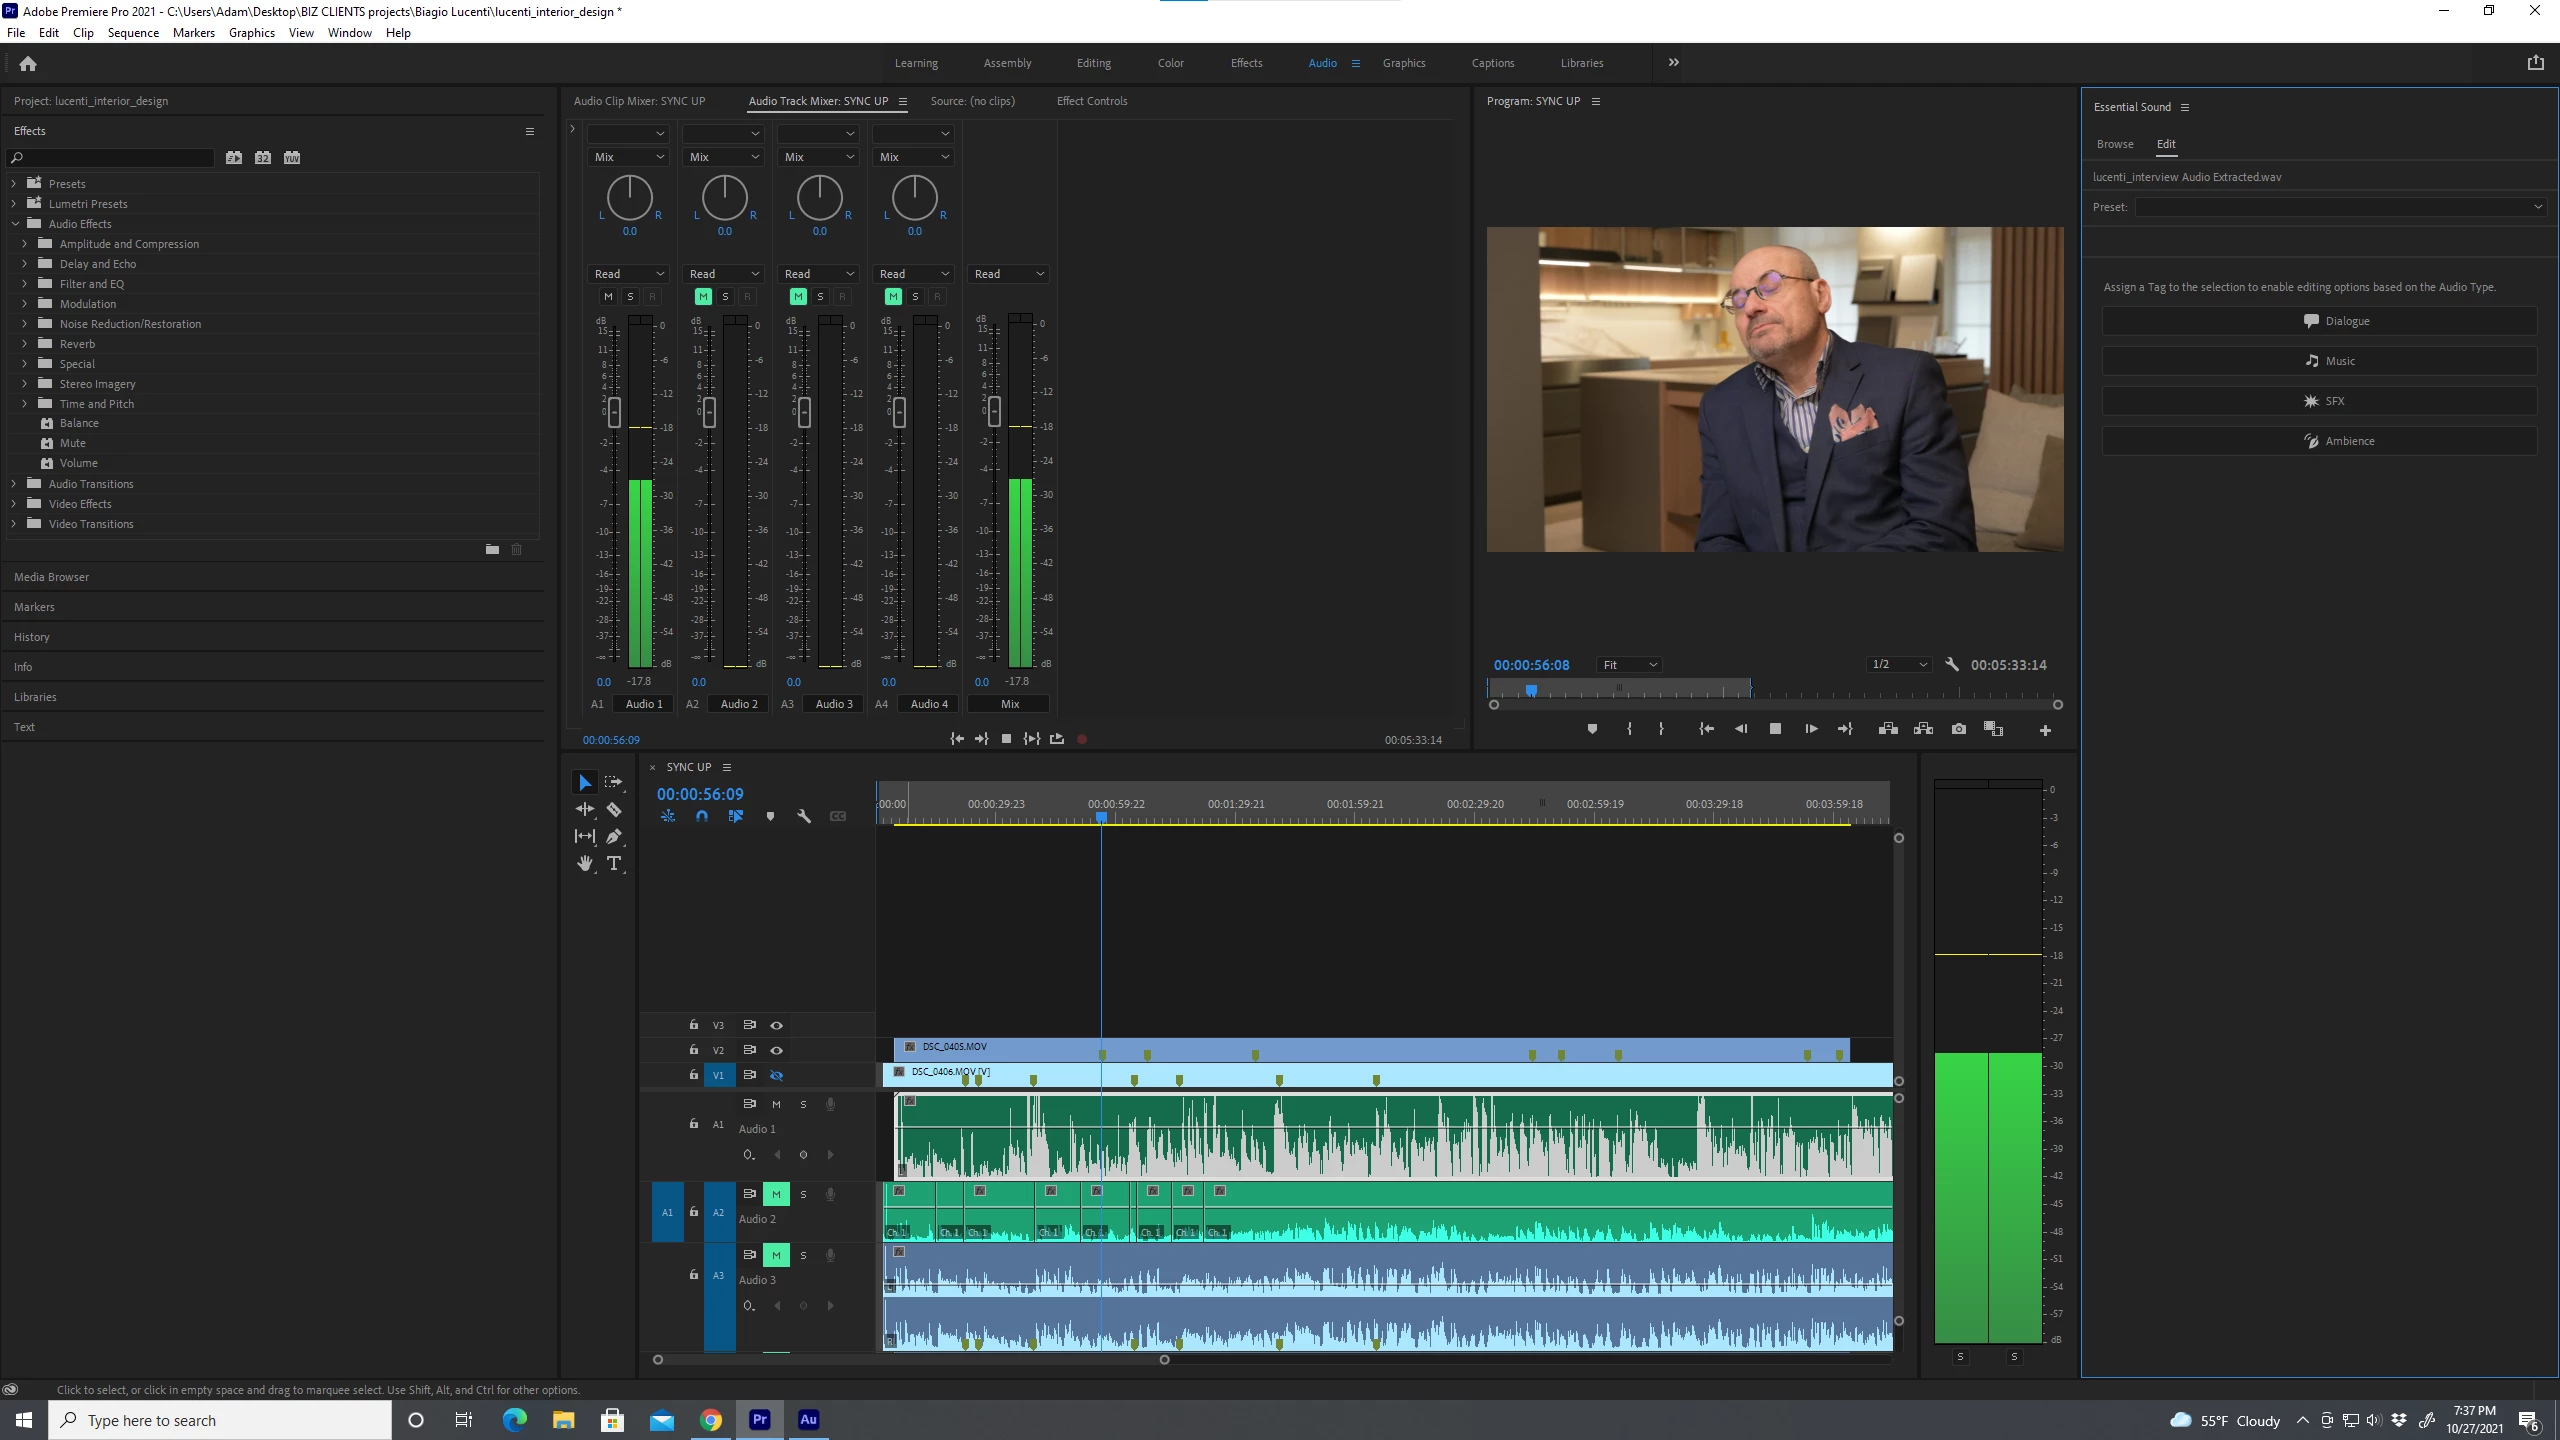Assign the Music audio type
The width and height of the screenshot is (2560, 1440).
point(2319,361)
